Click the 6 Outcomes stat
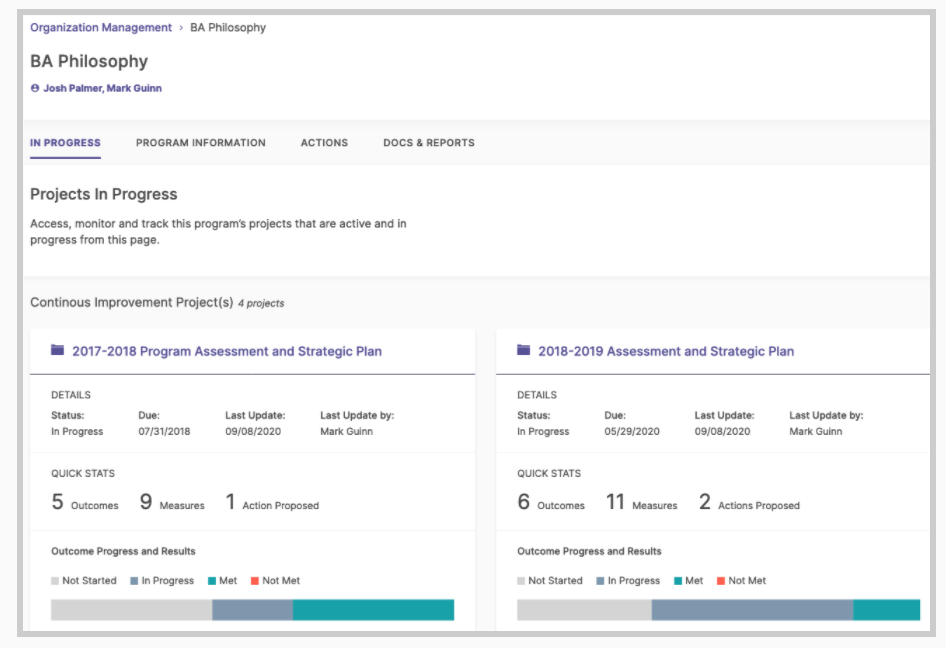946x648 pixels. [551, 502]
